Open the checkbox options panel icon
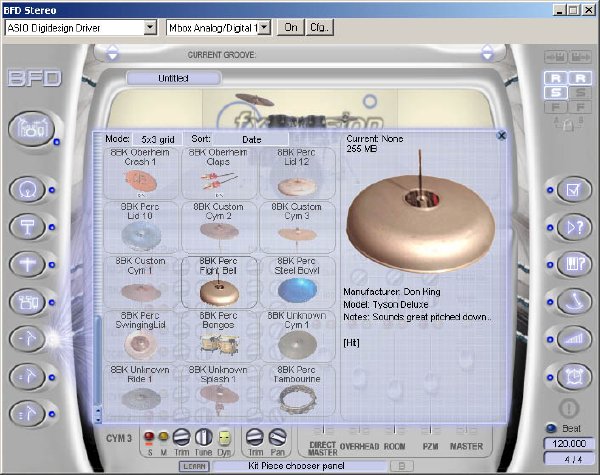Viewport: 600px width, 475px height. coord(574,189)
